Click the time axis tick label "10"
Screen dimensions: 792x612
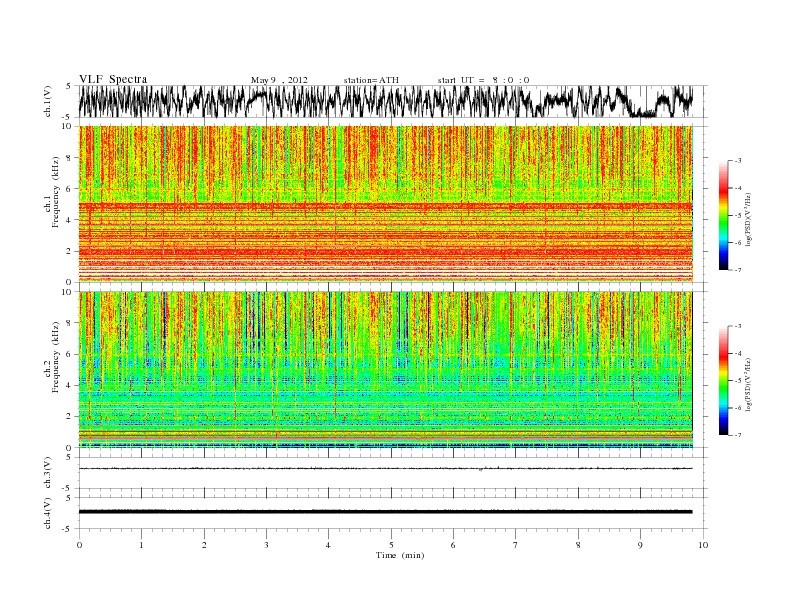[x=703, y=545]
